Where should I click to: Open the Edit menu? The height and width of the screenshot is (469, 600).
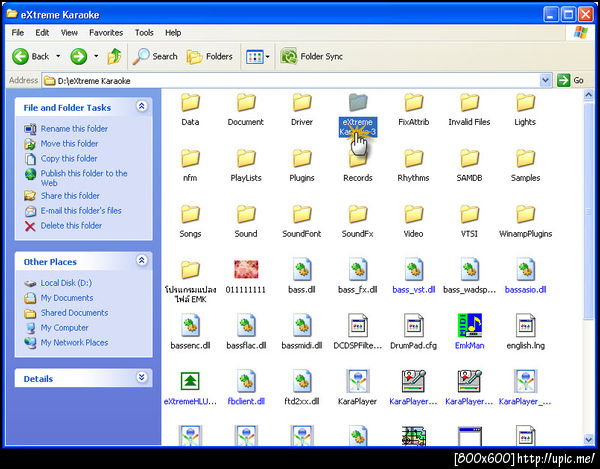[x=42, y=33]
